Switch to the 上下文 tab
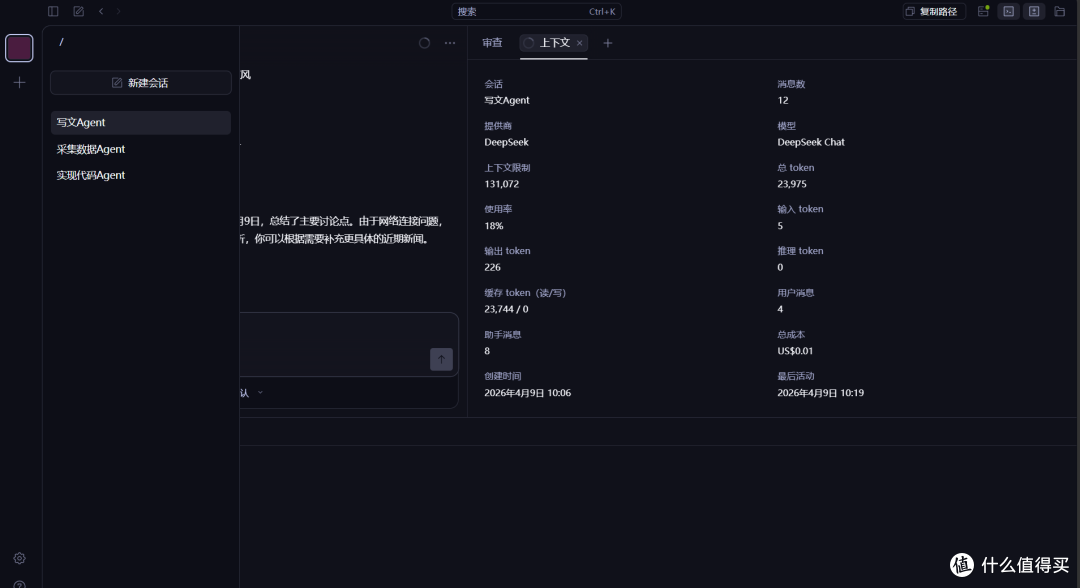 tap(554, 43)
